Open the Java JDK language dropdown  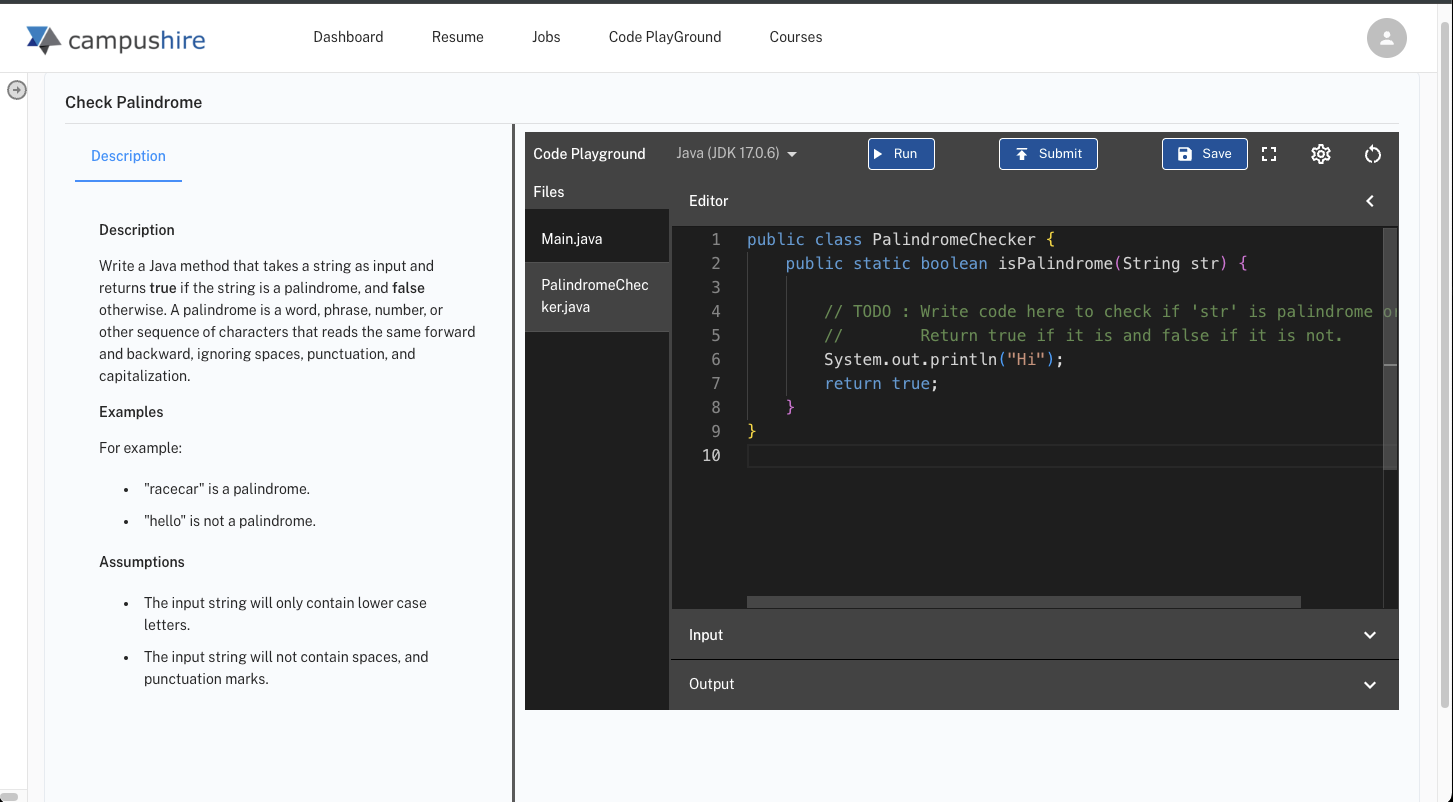736,154
